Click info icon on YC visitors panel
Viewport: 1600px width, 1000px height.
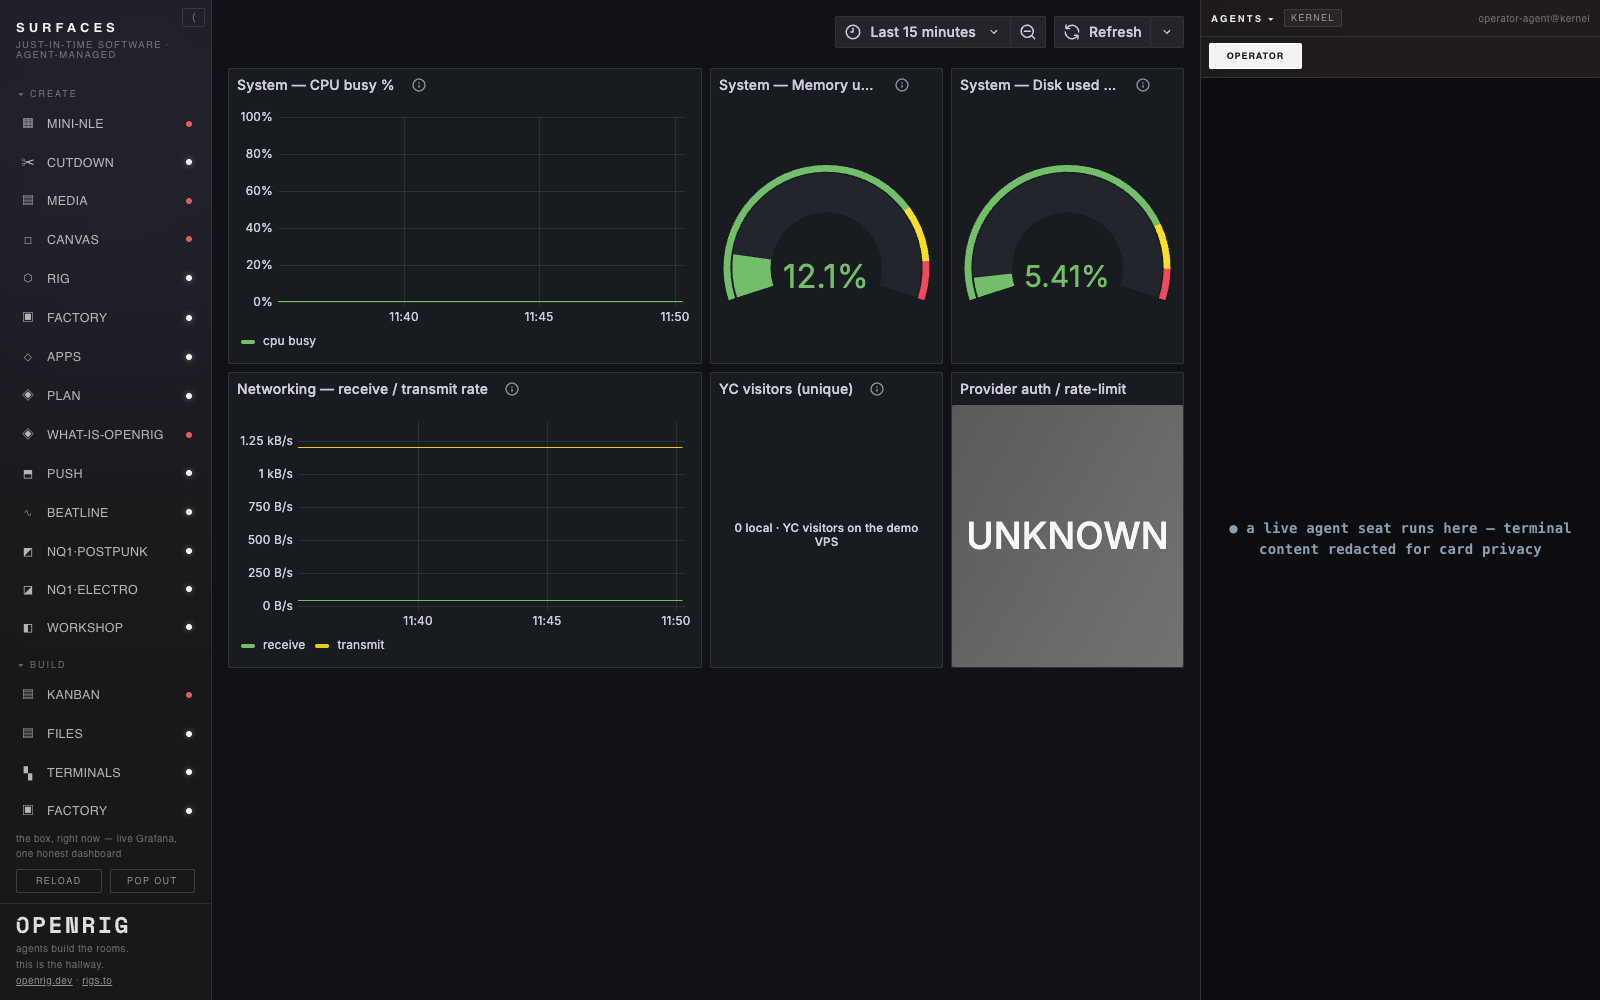tap(877, 389)
